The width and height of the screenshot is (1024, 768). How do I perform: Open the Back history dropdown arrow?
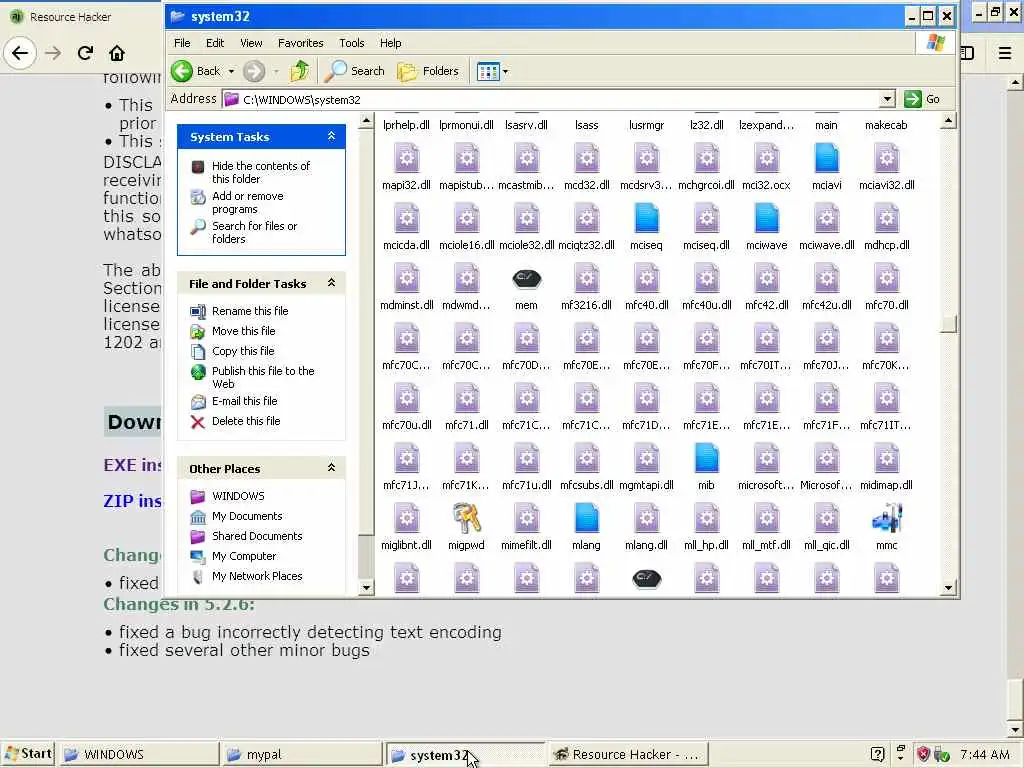point(231,71)
